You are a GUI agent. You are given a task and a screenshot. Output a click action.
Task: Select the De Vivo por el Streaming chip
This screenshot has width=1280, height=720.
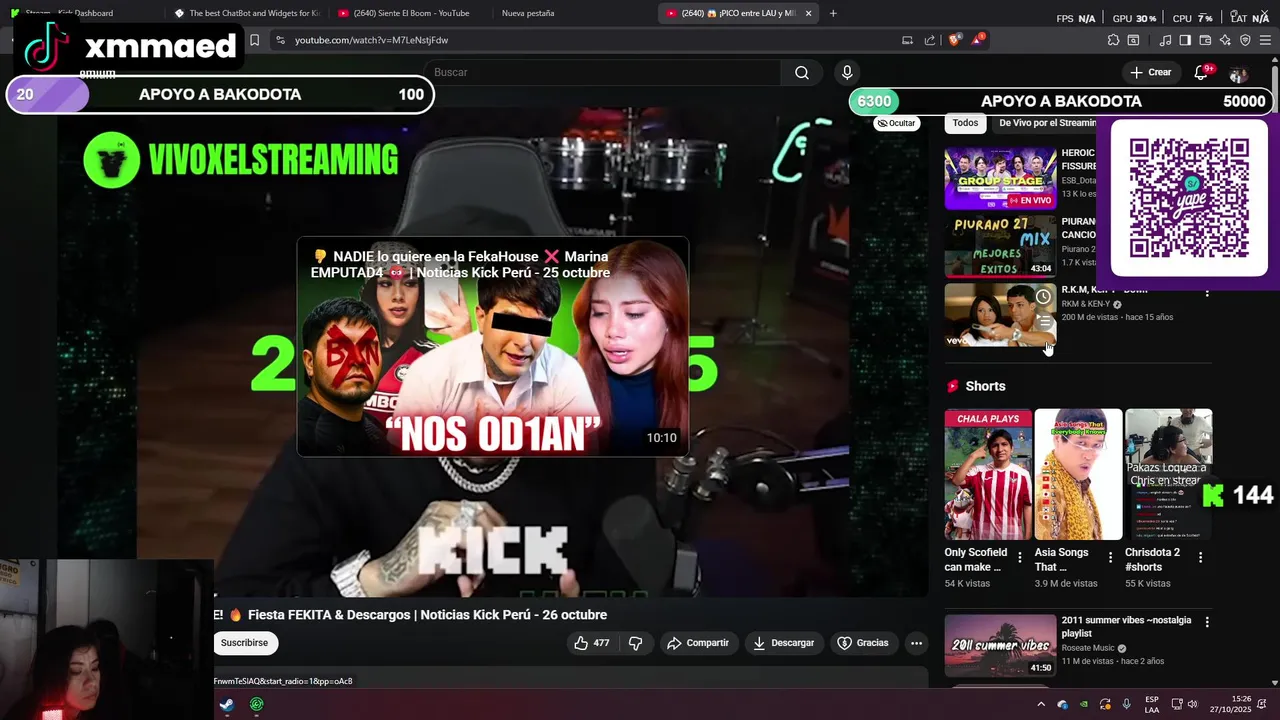coord(1045,123)
